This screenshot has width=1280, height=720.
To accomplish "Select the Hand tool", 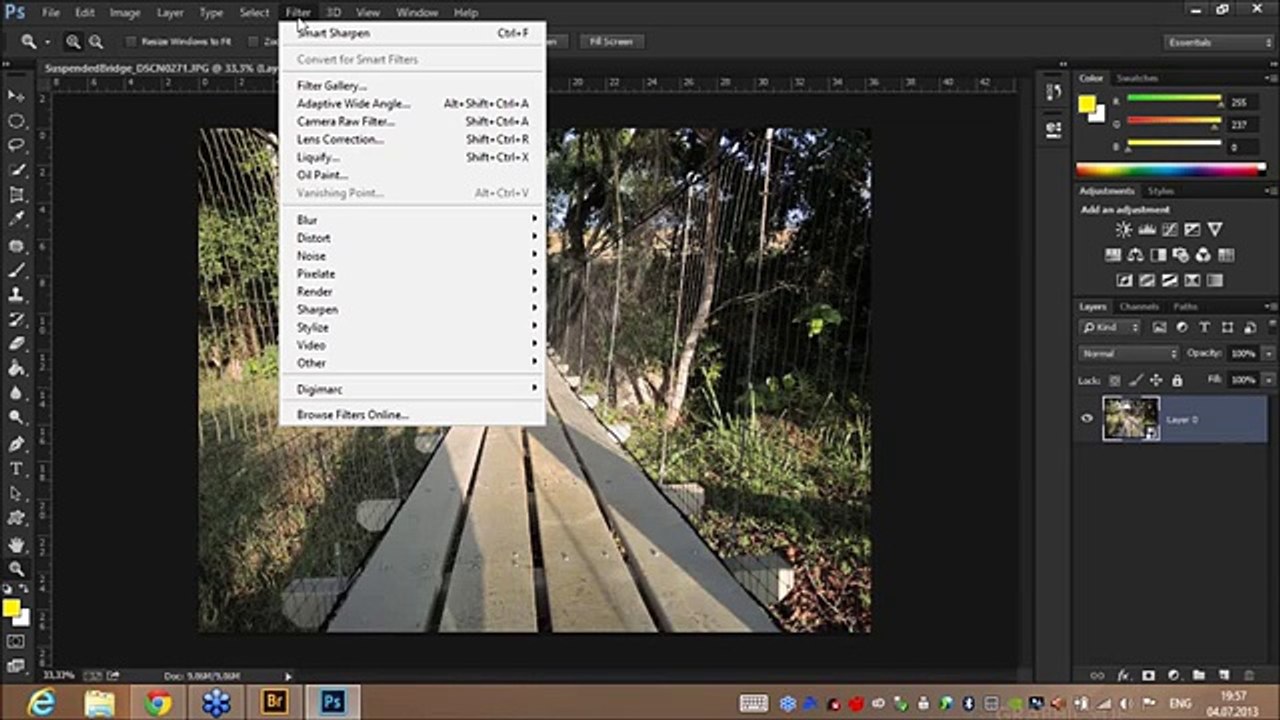I will coord(17,545).
